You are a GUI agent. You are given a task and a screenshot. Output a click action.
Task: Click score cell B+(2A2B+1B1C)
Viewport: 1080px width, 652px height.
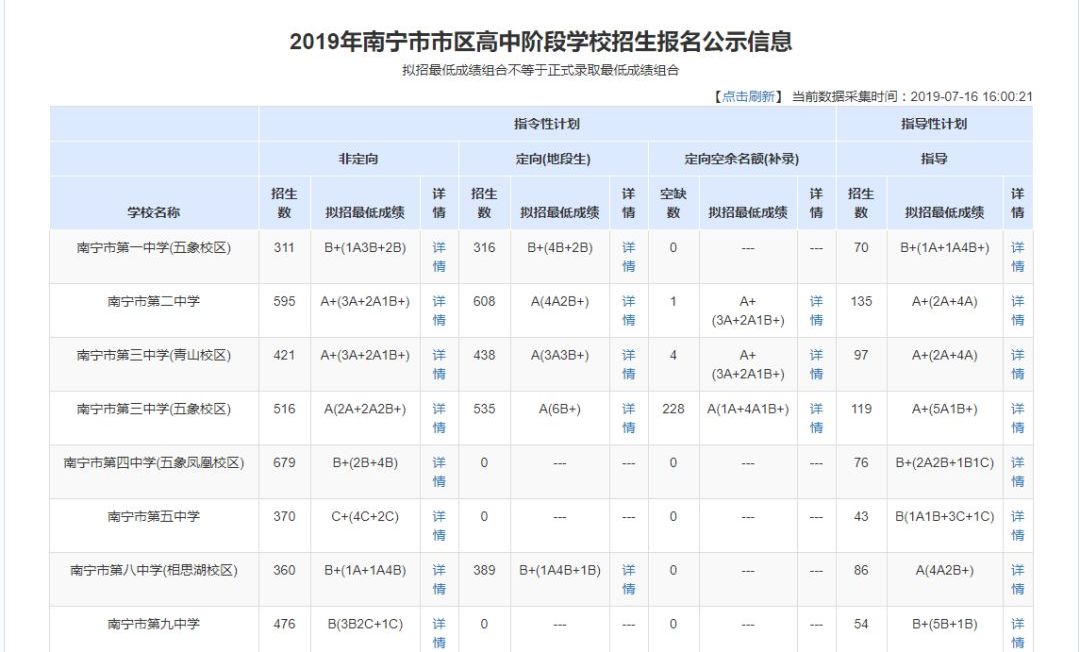point(944,463)
